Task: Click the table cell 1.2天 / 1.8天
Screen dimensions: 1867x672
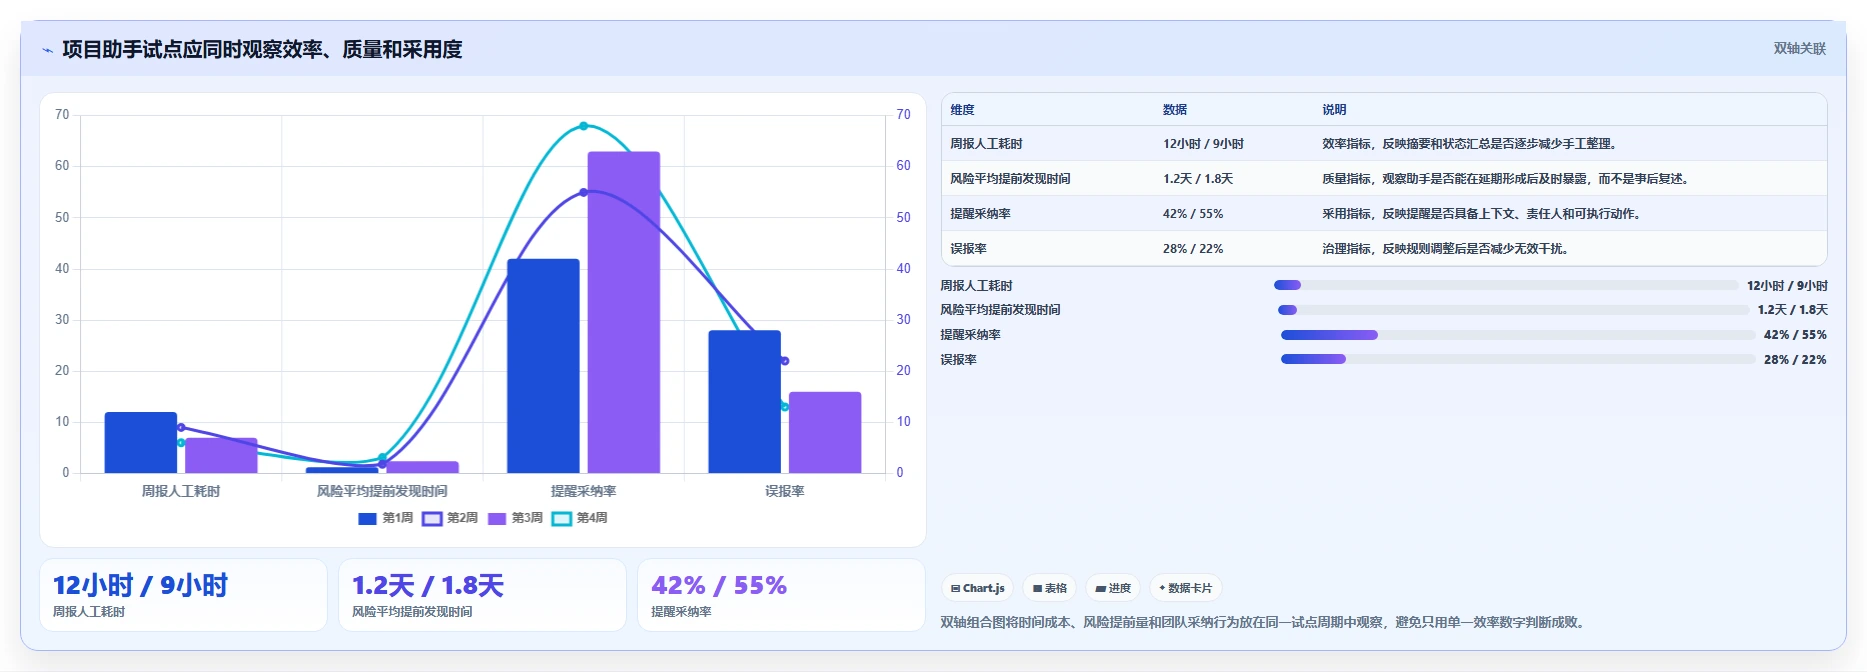Action: [1198, 179]
